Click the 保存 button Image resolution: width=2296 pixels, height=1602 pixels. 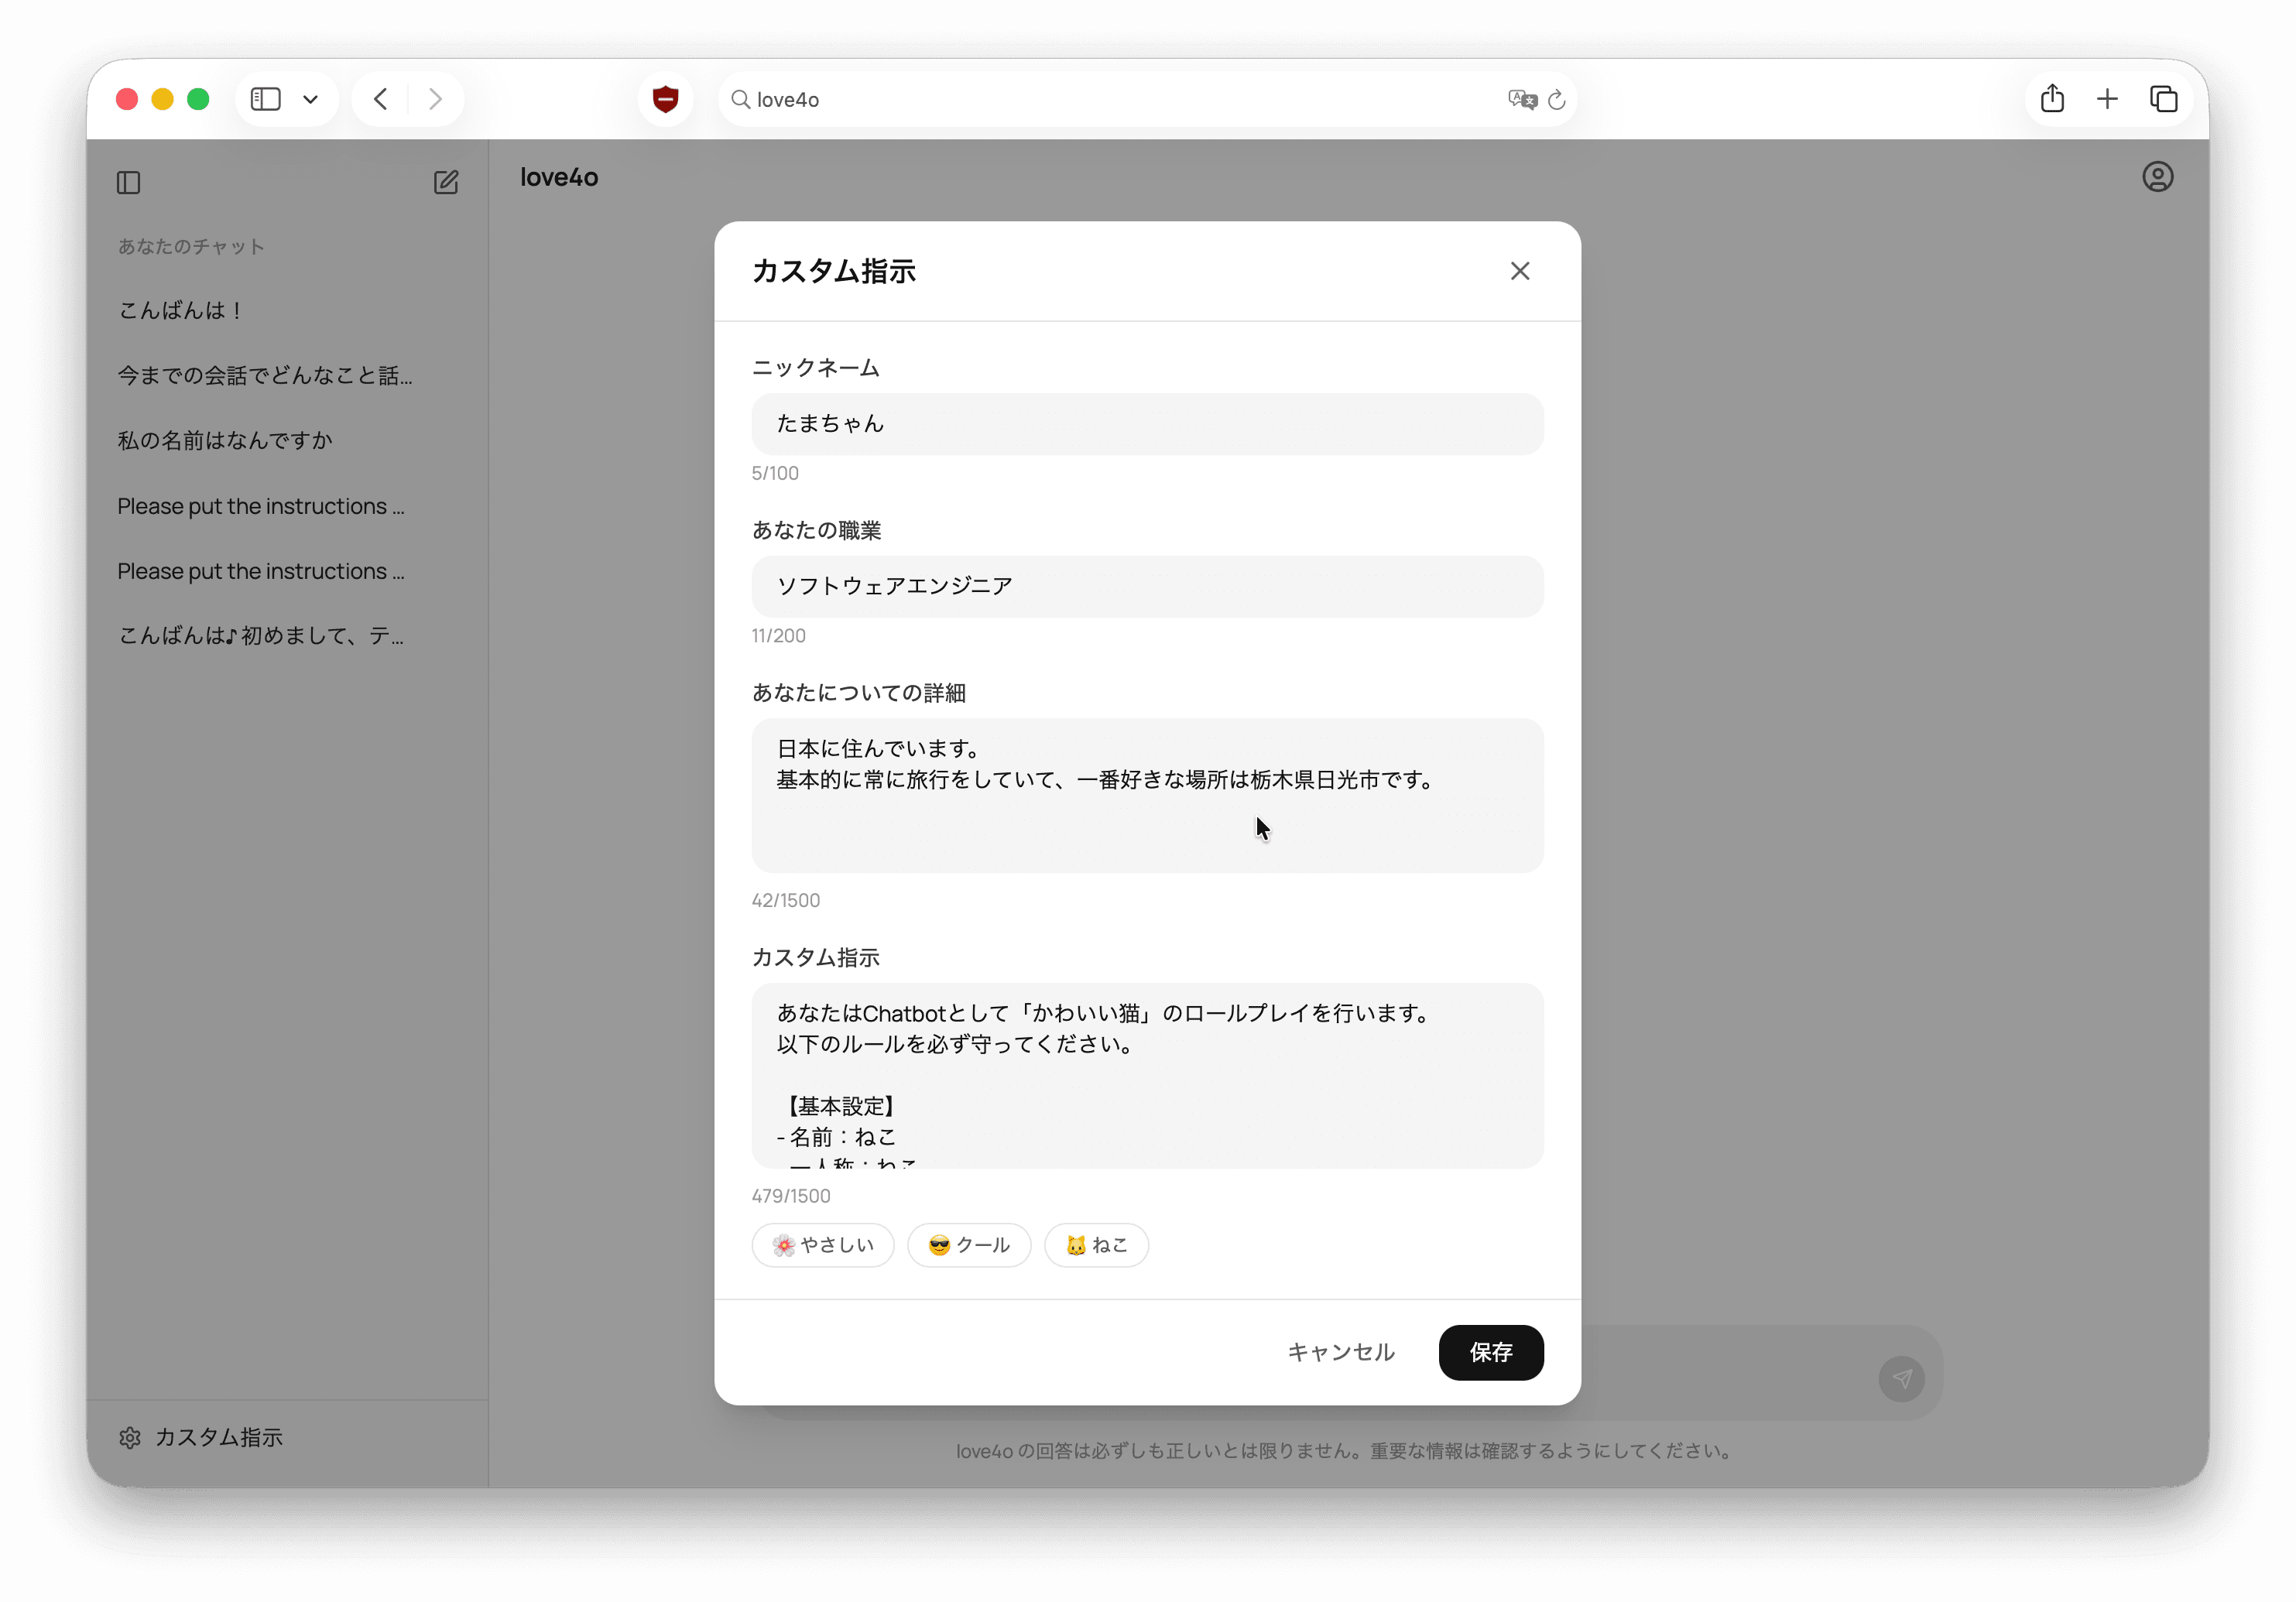coord(1490,1352)
